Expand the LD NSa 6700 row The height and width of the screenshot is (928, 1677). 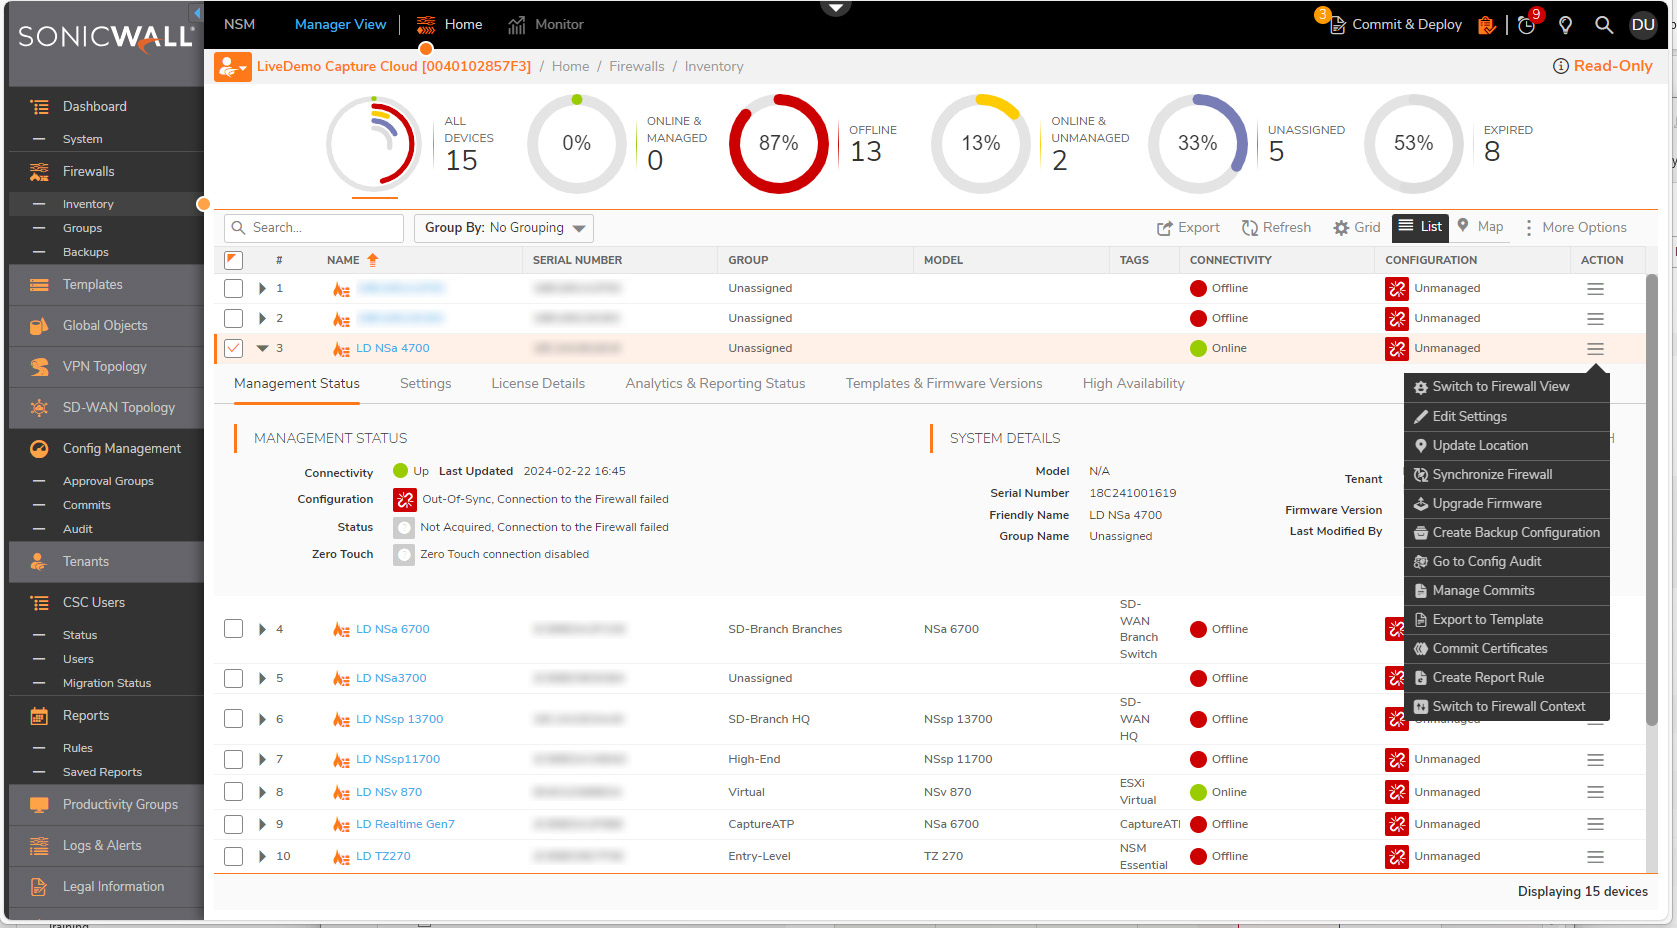[x=262, y=630]
